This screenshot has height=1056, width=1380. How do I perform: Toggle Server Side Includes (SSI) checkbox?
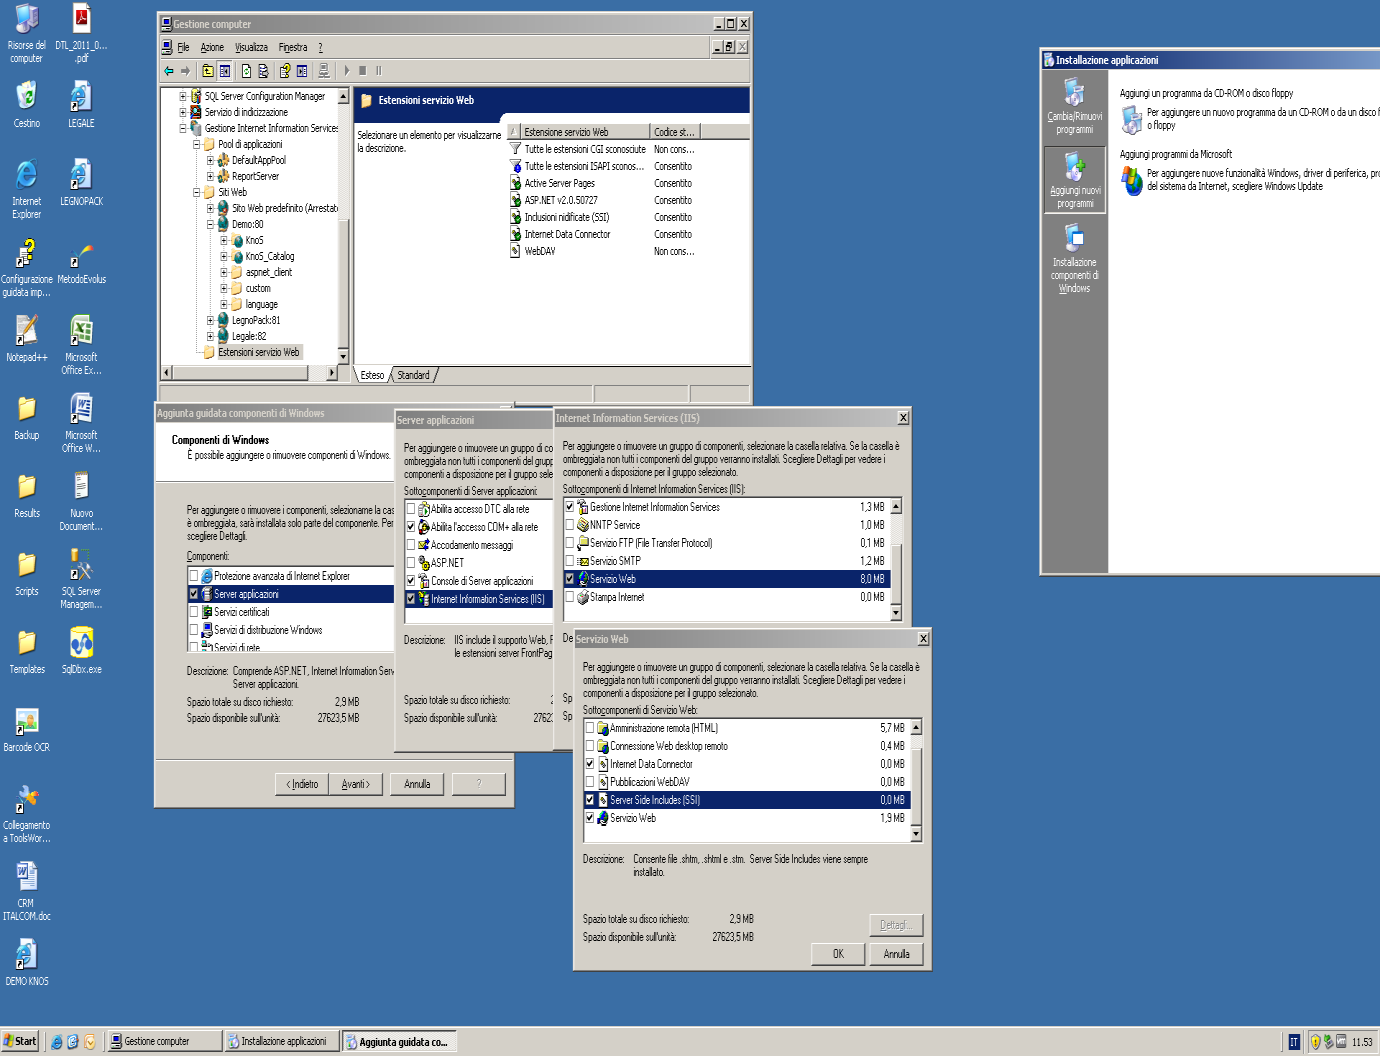[590, 800]
